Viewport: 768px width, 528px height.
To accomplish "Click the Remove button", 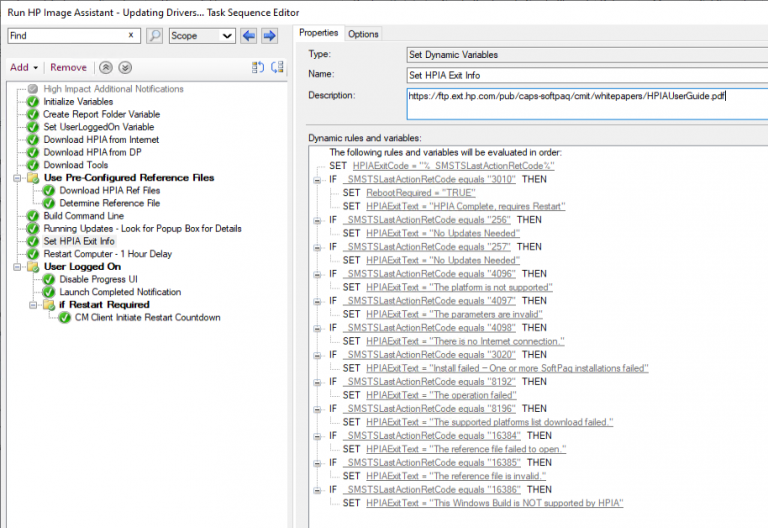I will point(68,67).
